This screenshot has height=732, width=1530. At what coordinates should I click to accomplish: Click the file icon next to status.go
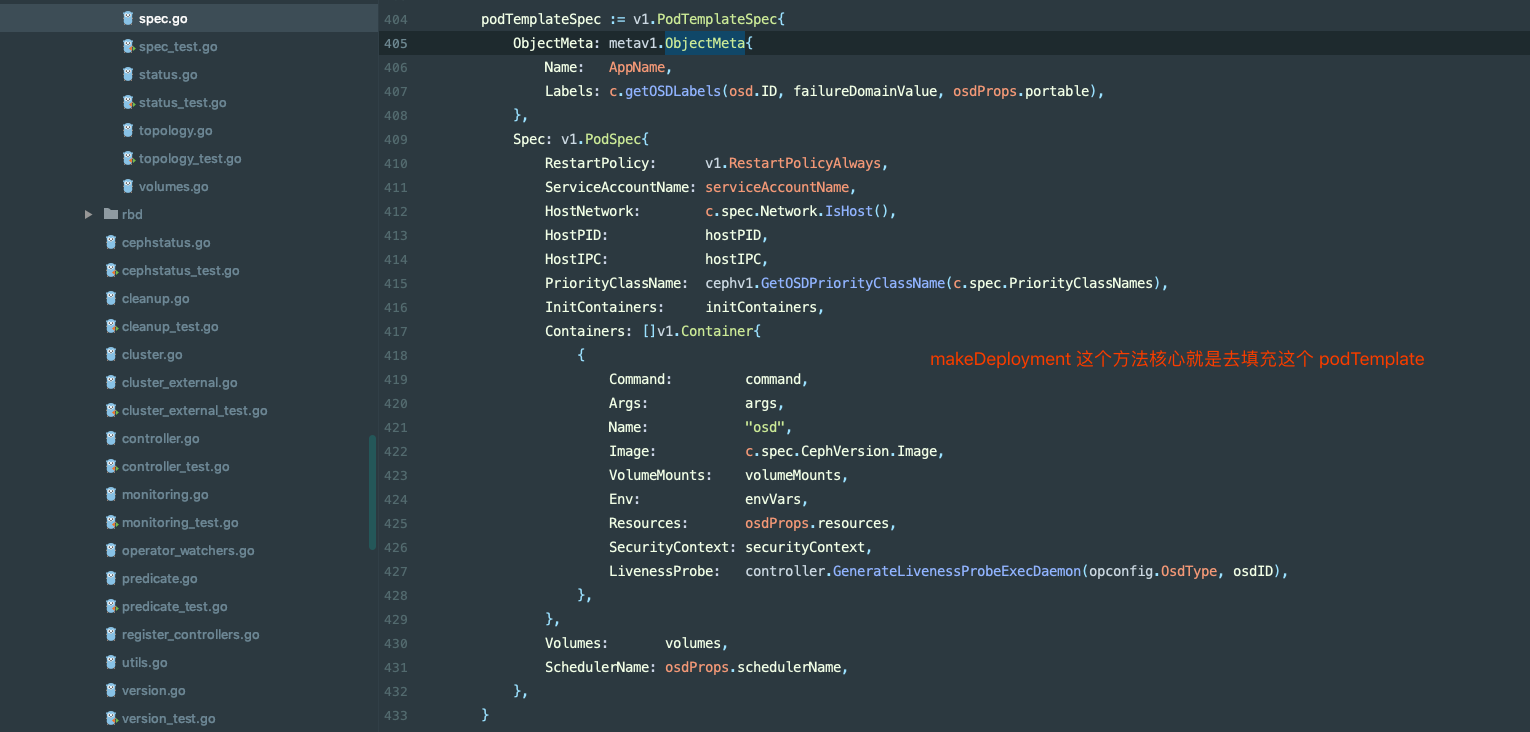128,75
